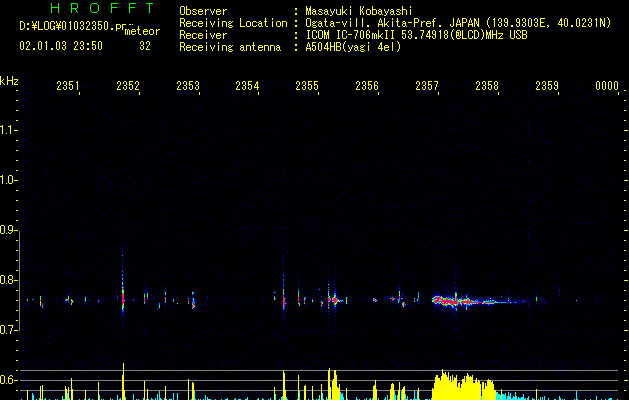
Task: Click the 1.1 kHz frequency label
Action: tap(8, 130)
